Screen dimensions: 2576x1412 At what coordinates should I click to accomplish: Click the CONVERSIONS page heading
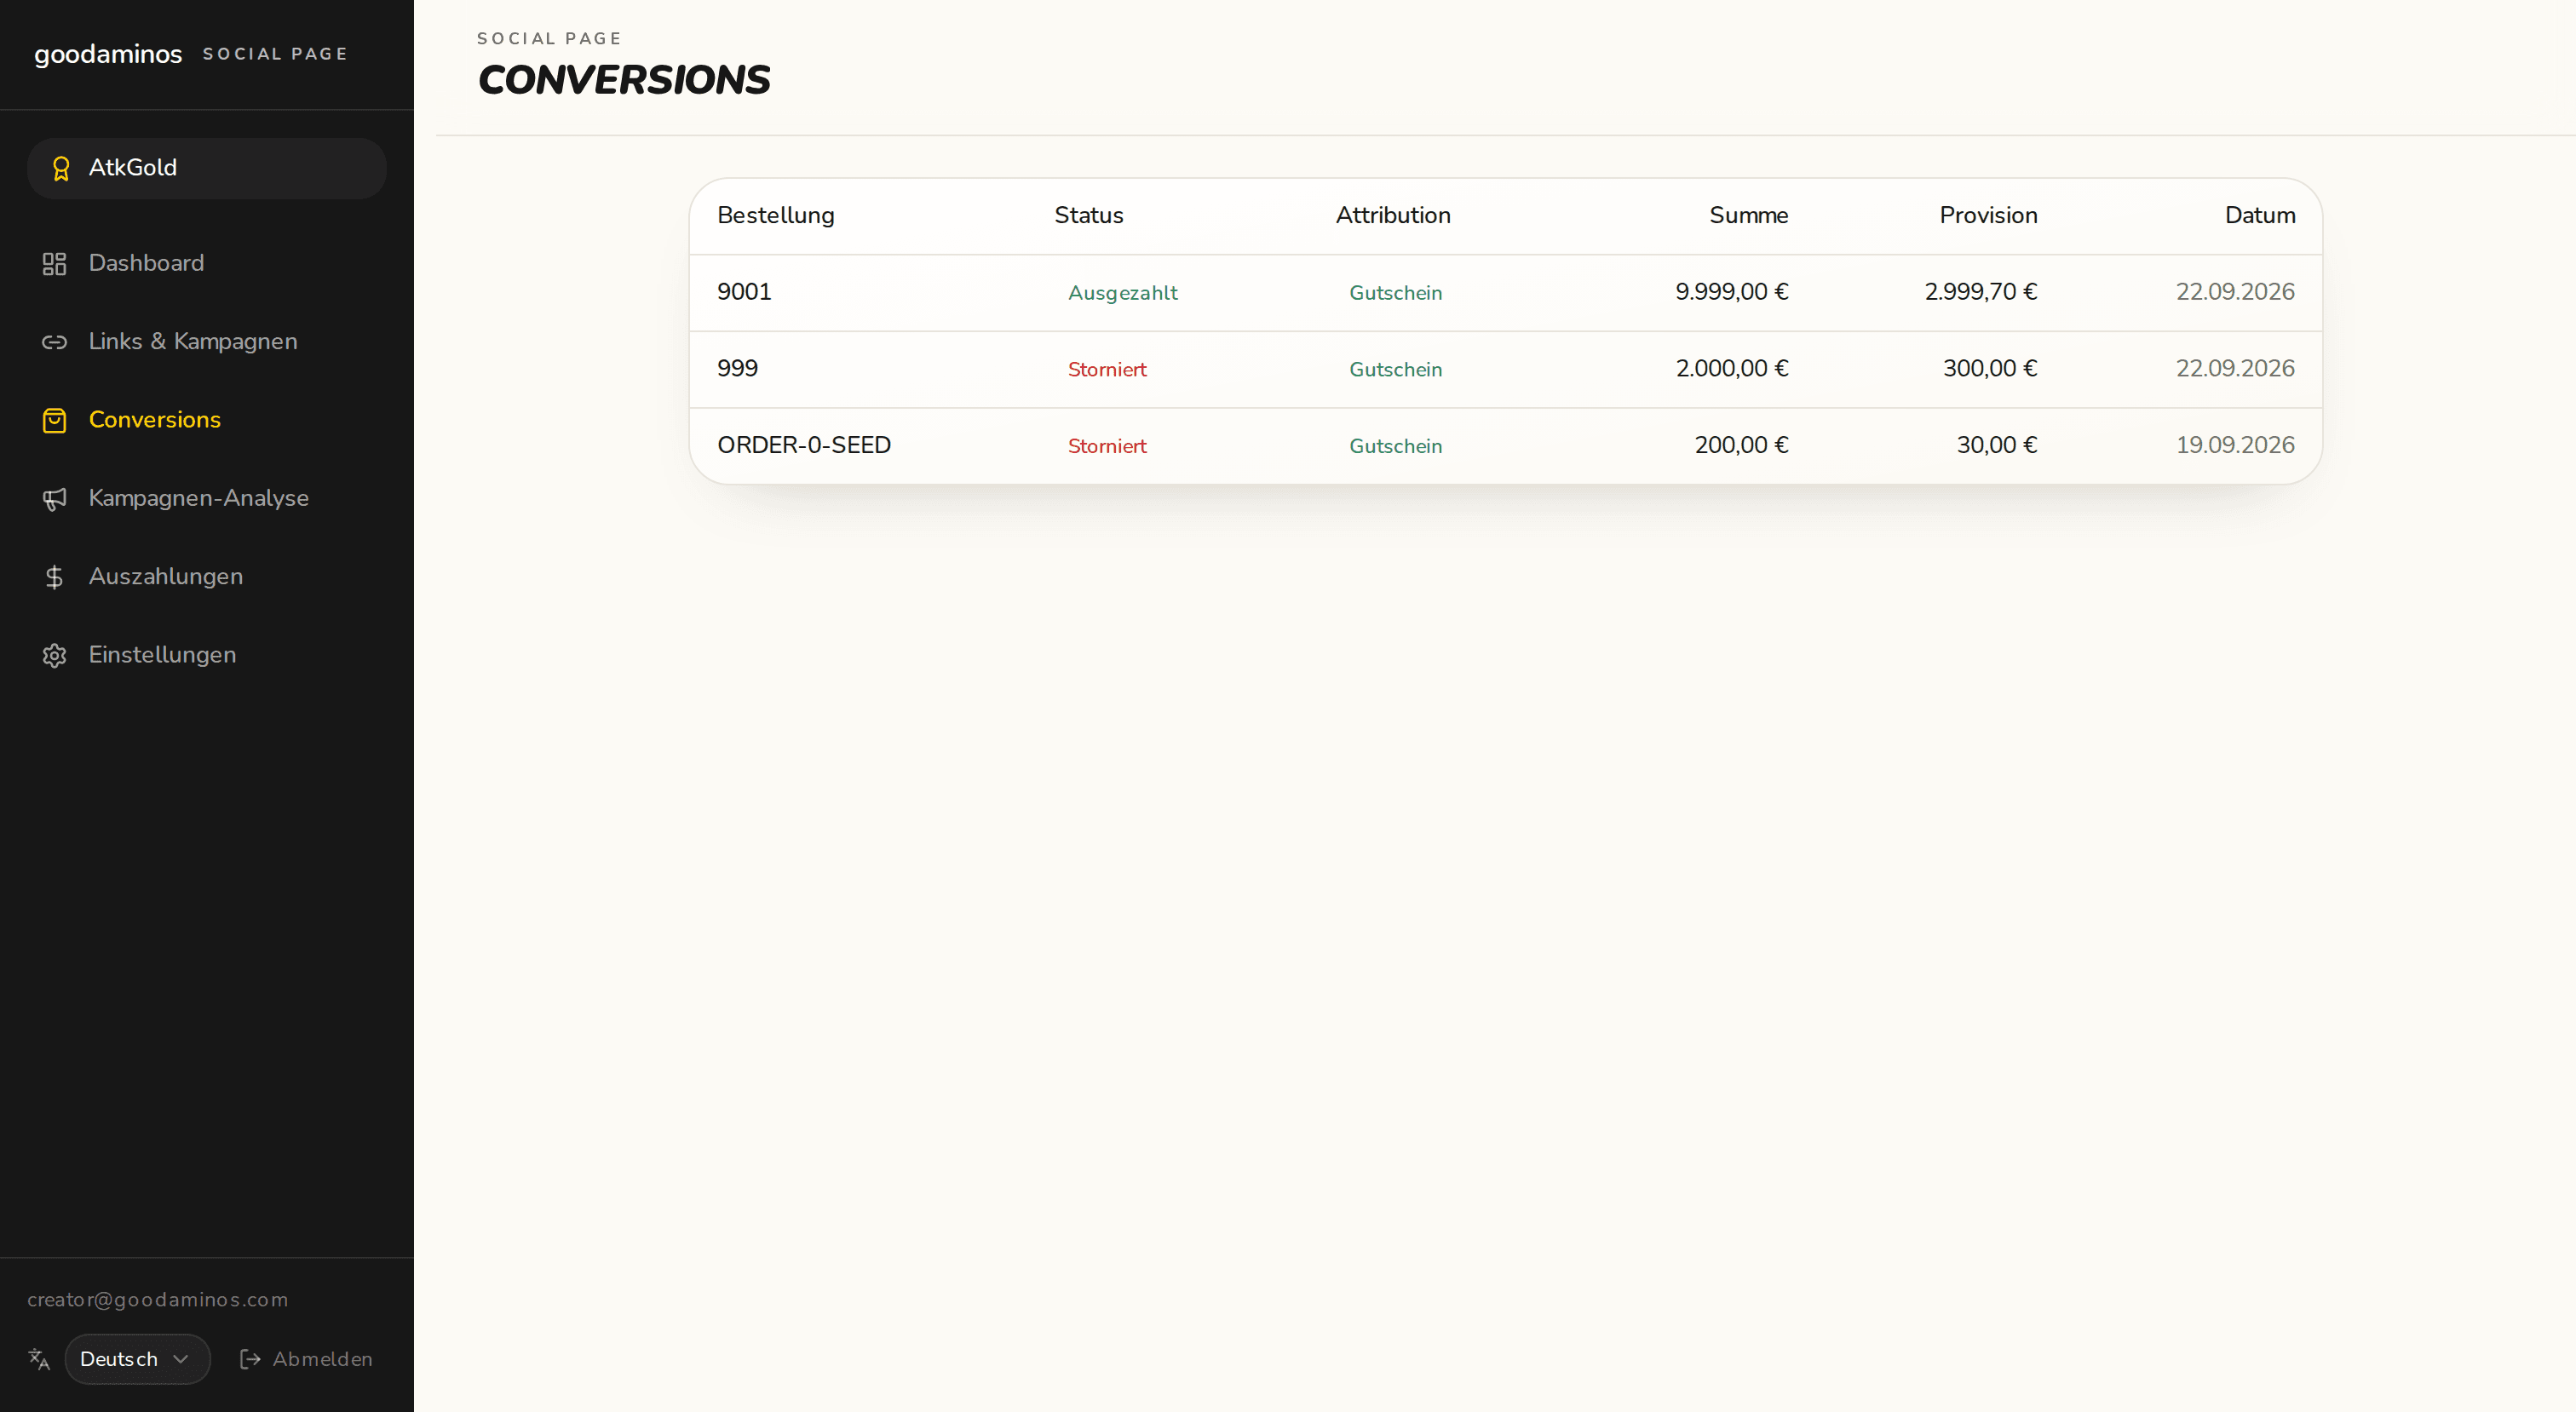(624, 80)
